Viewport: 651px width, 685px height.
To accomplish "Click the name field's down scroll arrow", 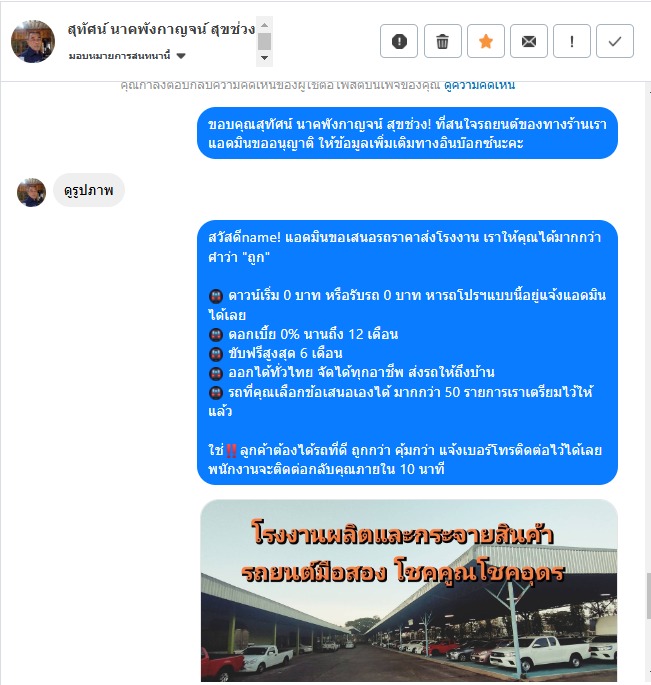I will pos(264,58).
